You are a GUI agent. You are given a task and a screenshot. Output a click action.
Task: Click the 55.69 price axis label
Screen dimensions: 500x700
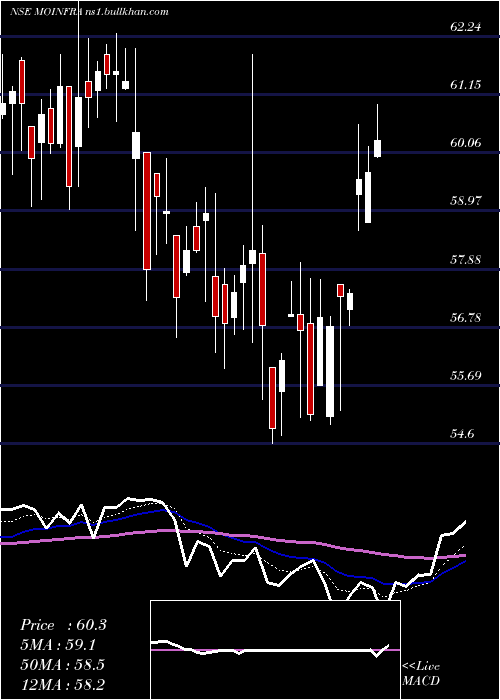coord(466,375)
